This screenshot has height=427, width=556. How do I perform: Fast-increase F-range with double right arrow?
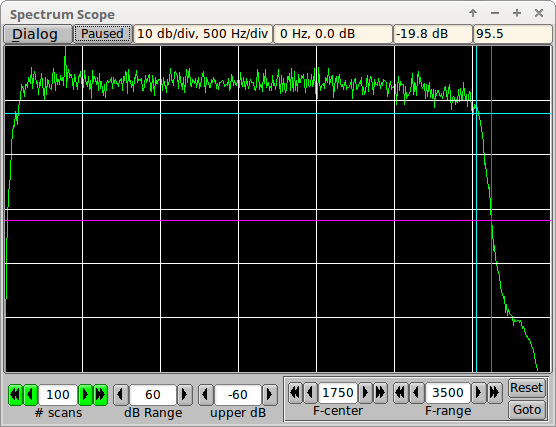point(495,393)
